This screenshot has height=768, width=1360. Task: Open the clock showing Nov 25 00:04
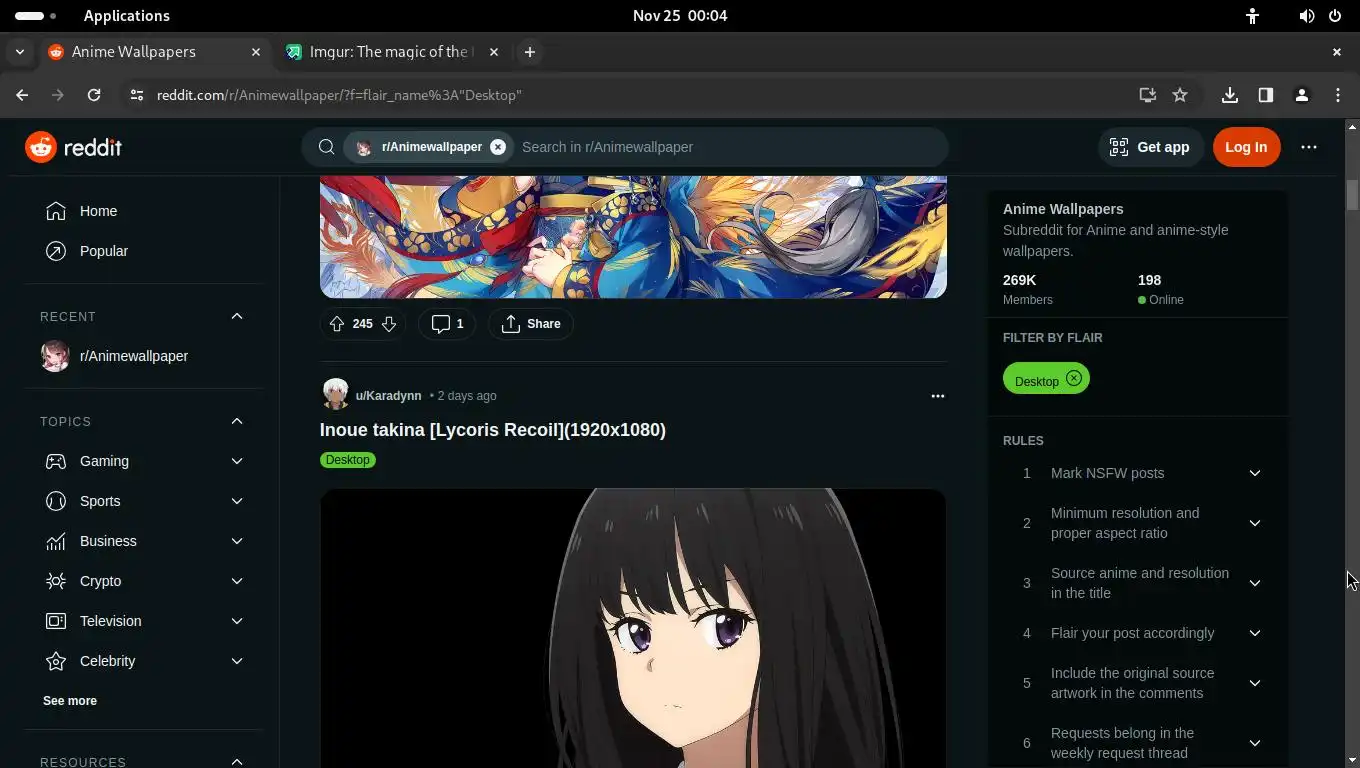click(x=680, y=16)
